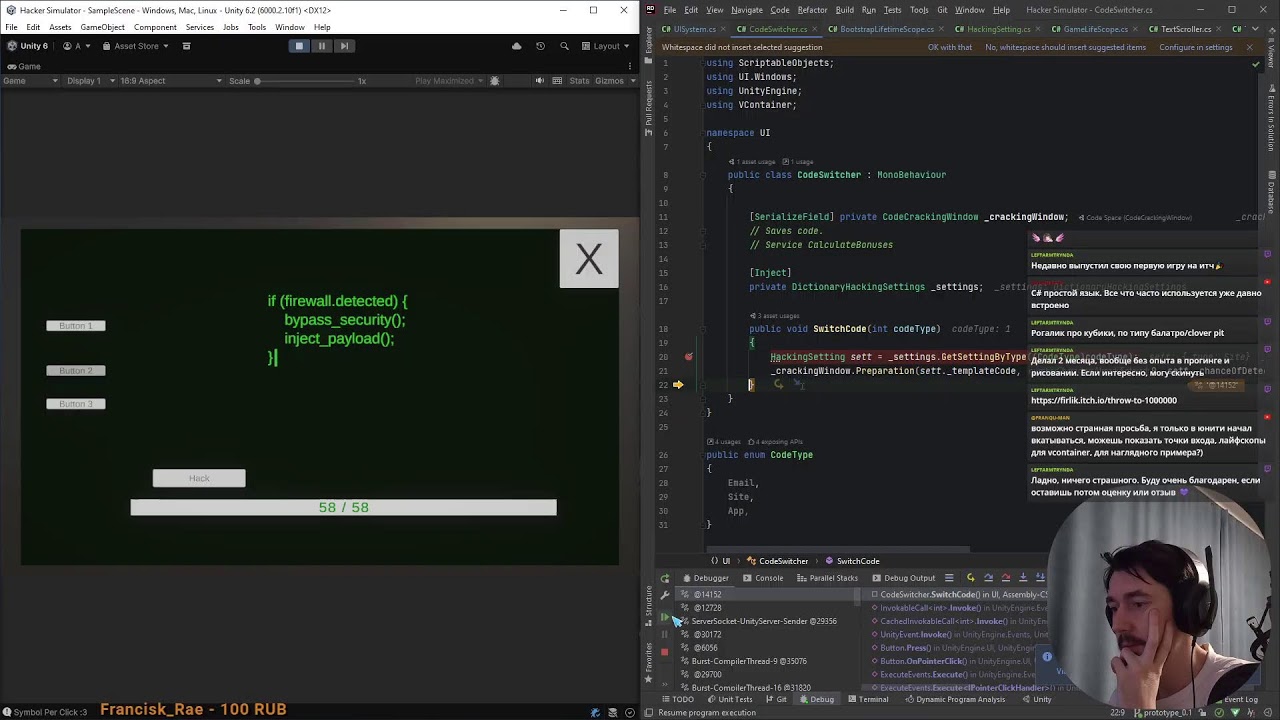Image resolution: width=1280 pixels, height=720 pixels.
Task: Click Resume Program green icon
Action: tap(665, 618)
